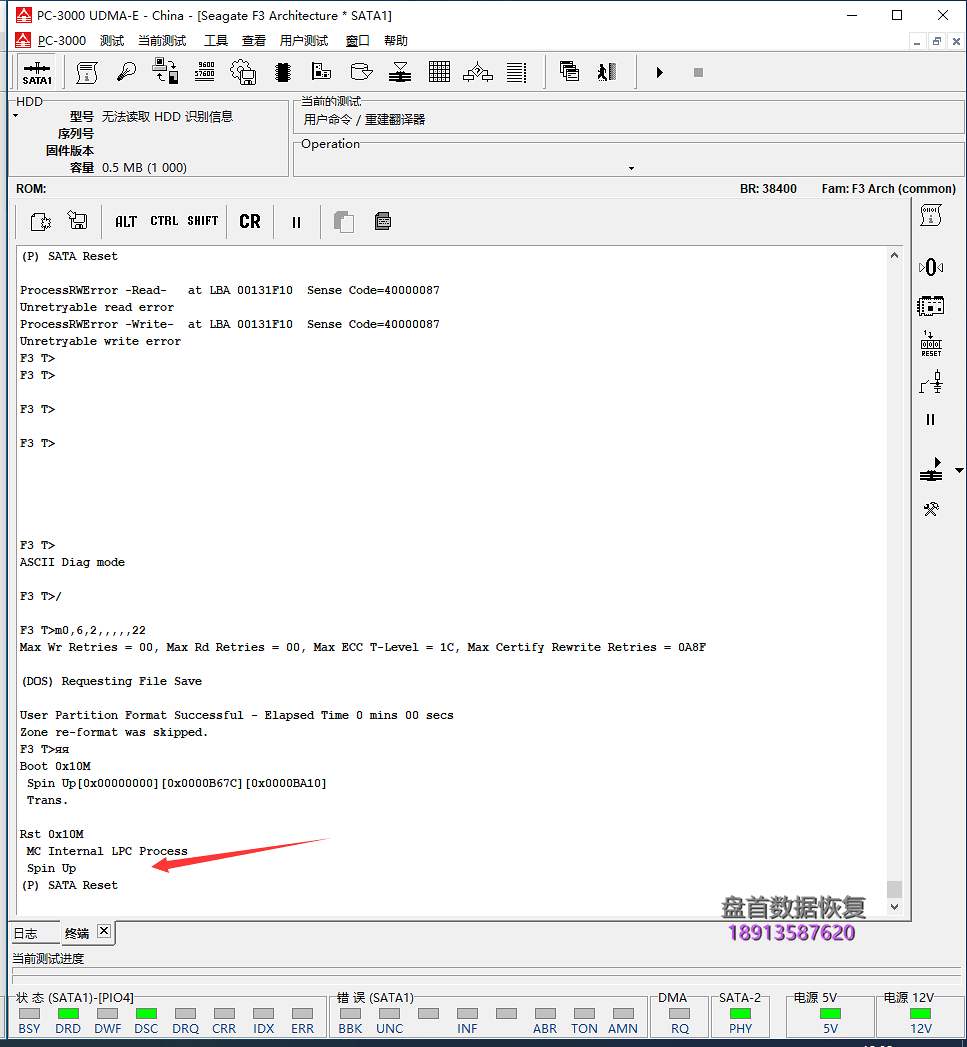Click right sidebar scroll info icon
Screen dimensions: 967x1047
(930, 216)
